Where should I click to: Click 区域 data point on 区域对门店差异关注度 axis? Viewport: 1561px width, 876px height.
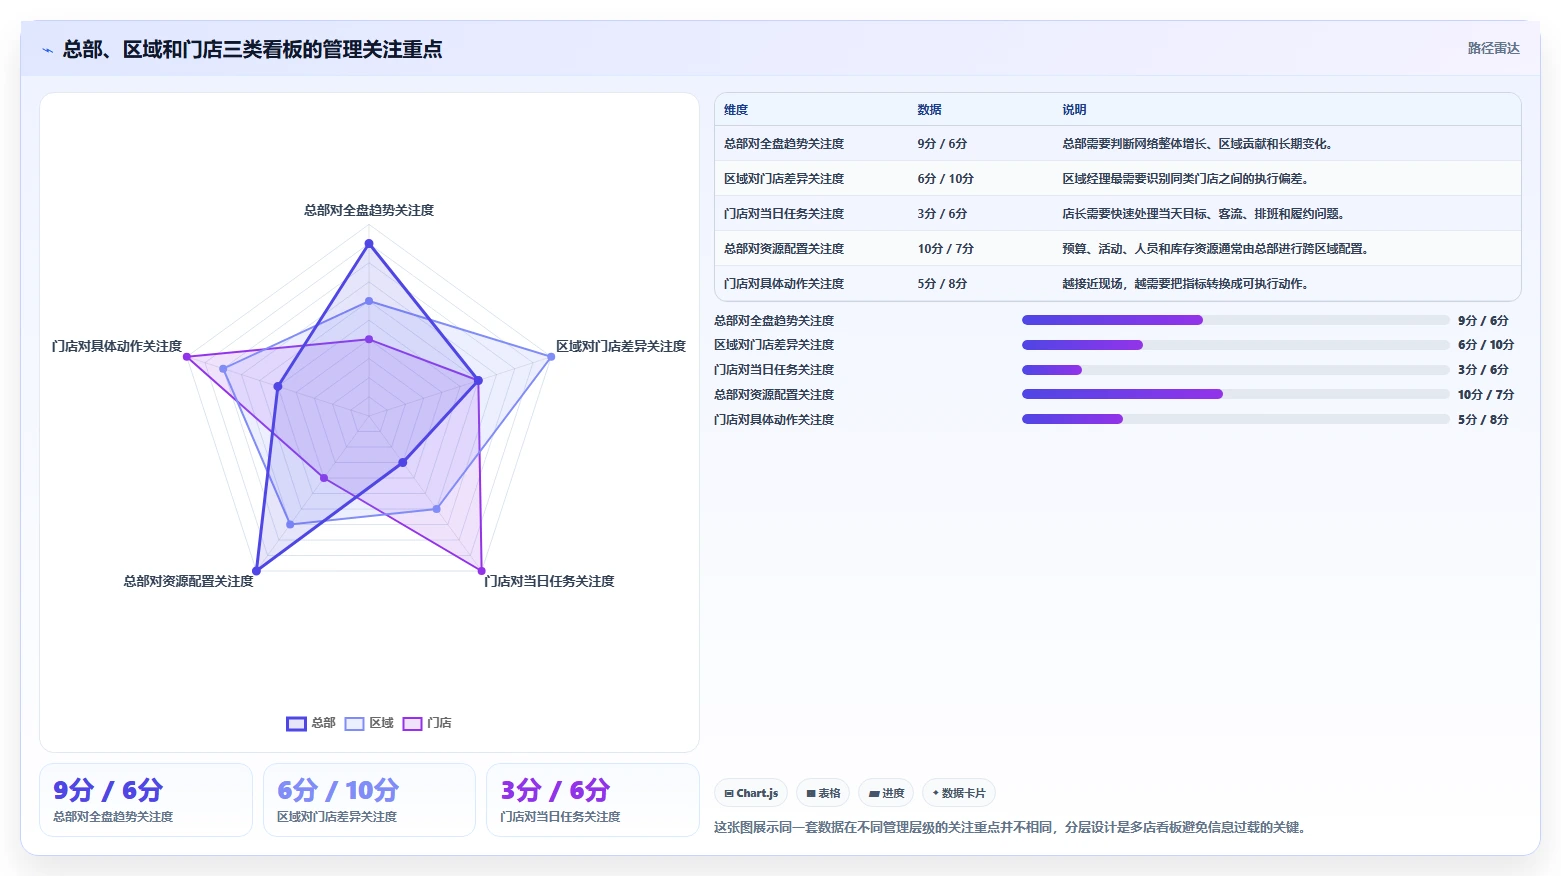coord(551,357)
